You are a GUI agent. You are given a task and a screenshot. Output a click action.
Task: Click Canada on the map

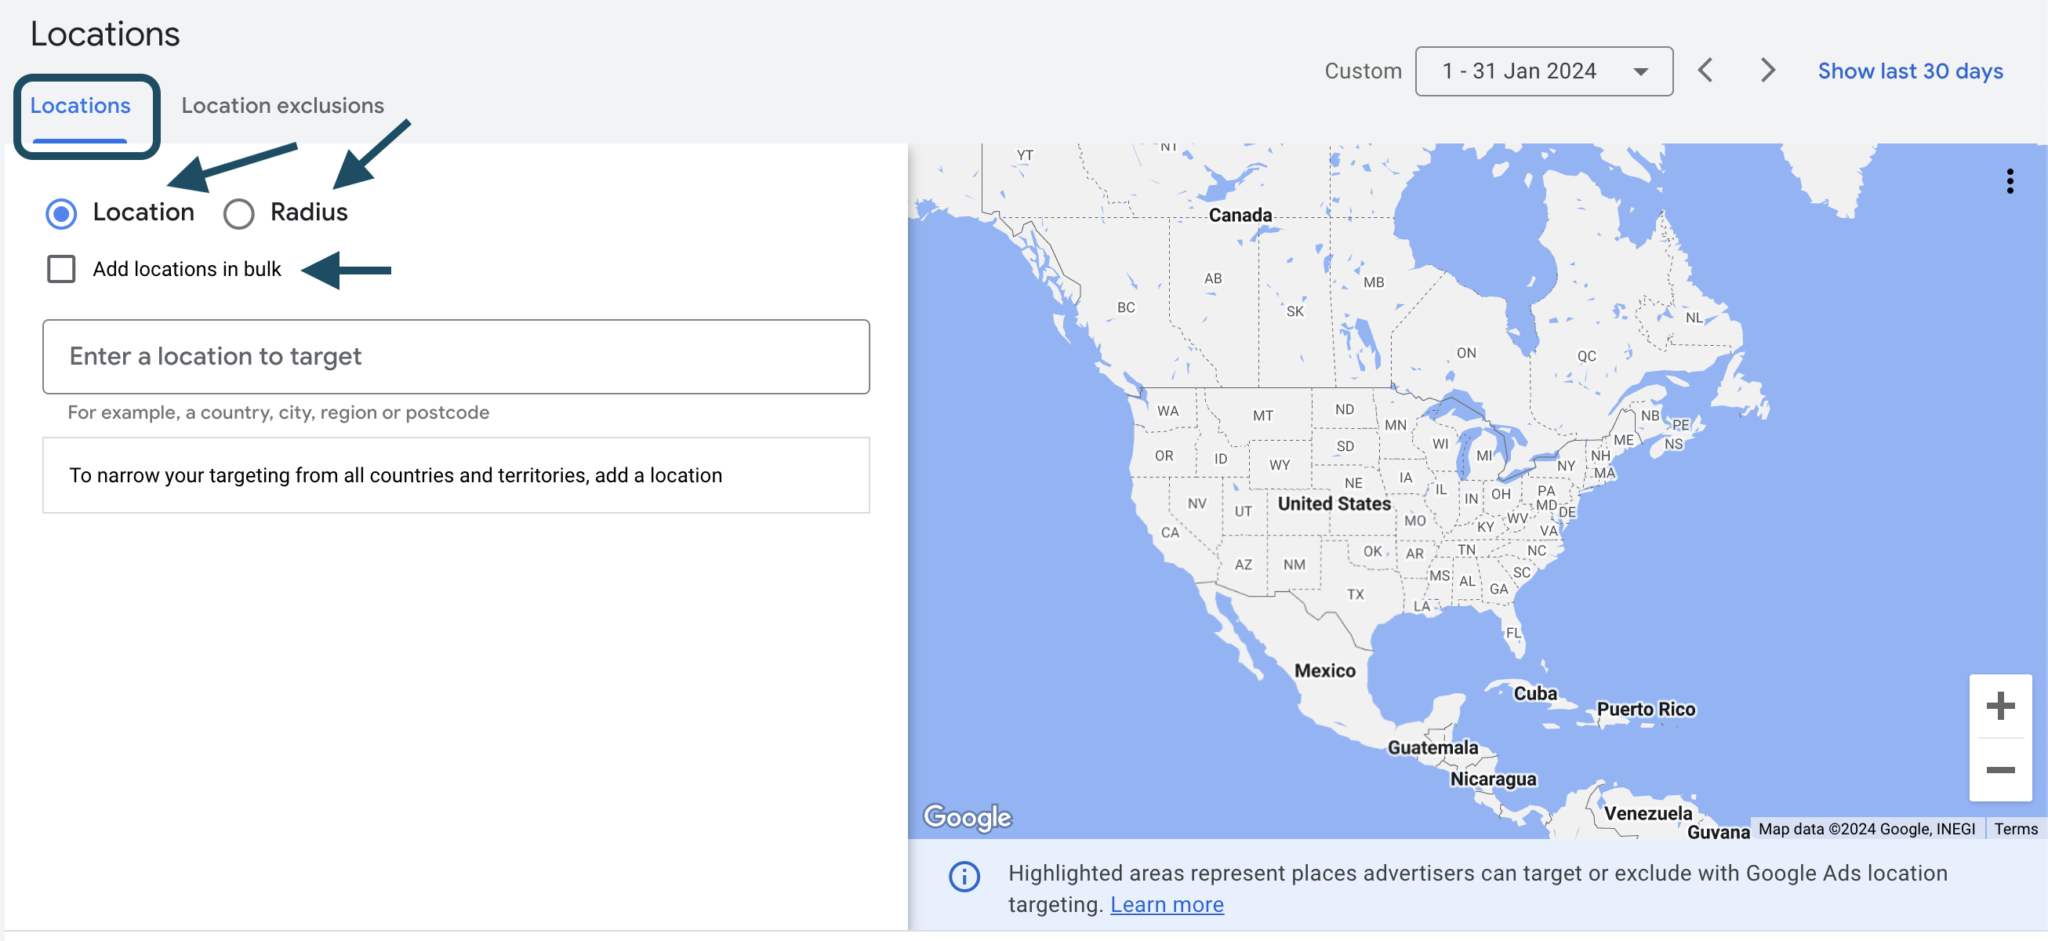pos(1241,214)
